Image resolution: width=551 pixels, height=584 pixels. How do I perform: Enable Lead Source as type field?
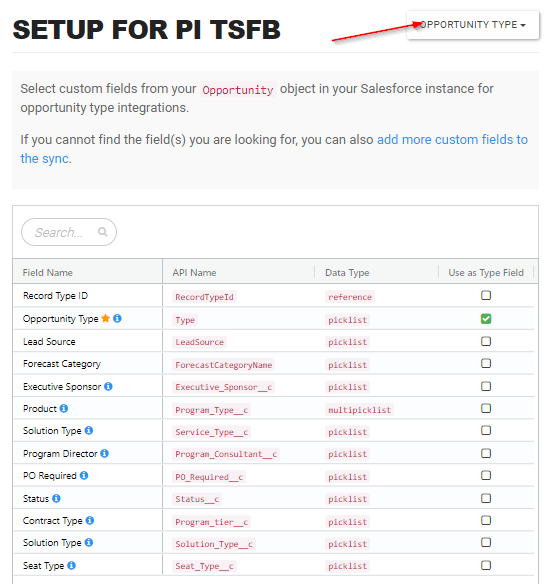click(486, 341)
